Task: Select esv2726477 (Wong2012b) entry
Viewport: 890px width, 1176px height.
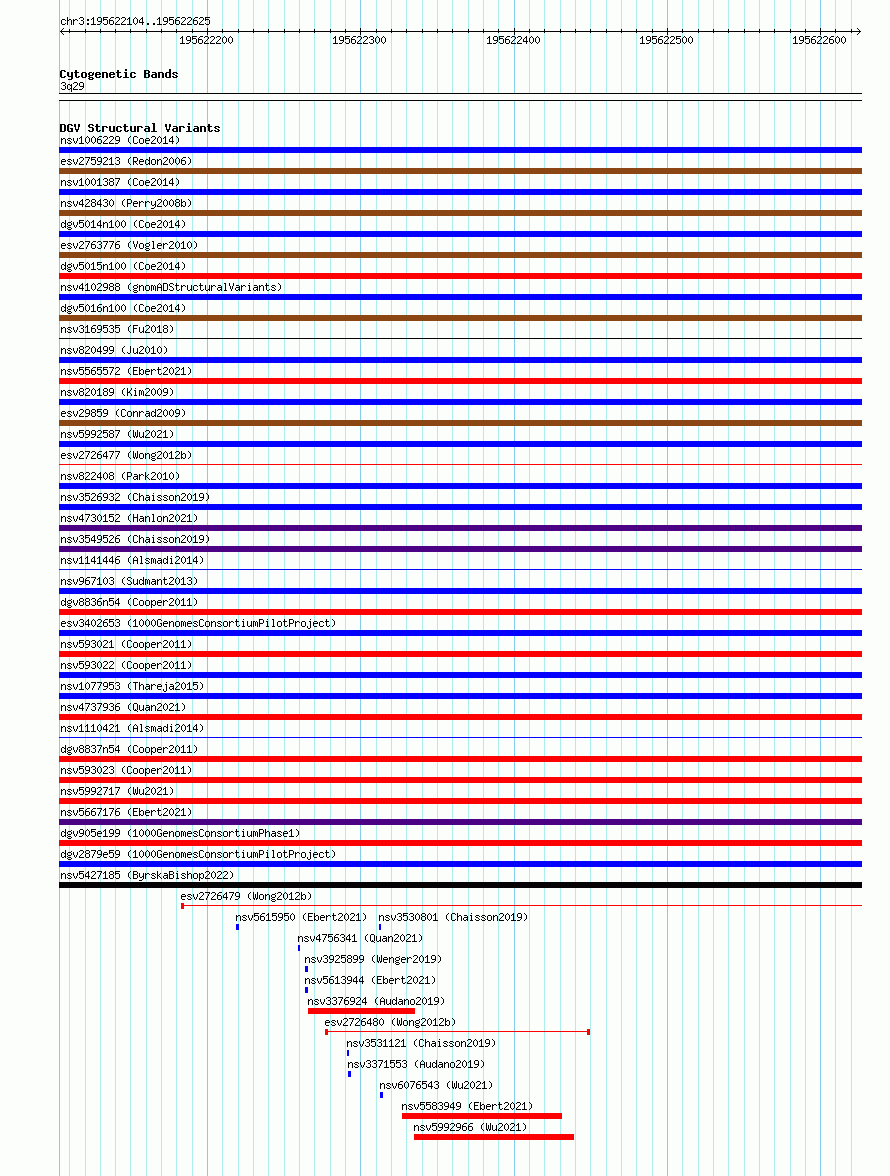Action: [x=126, y=455]
